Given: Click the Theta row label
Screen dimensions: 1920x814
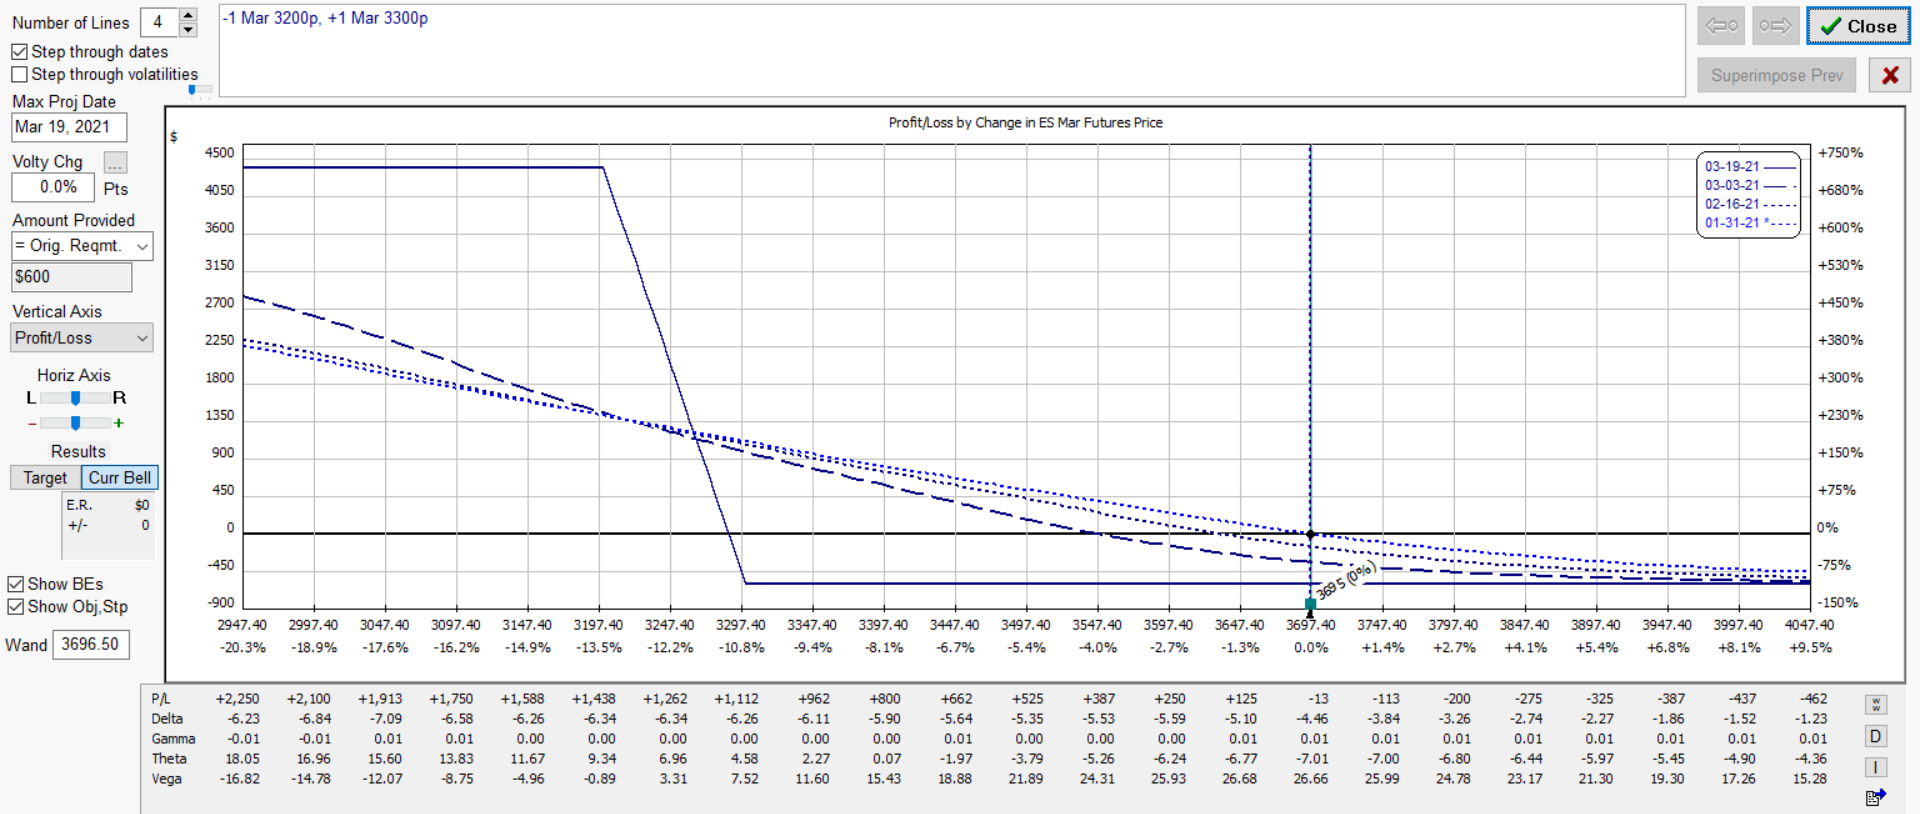Looking at the screenshot, I should point(168,759).
